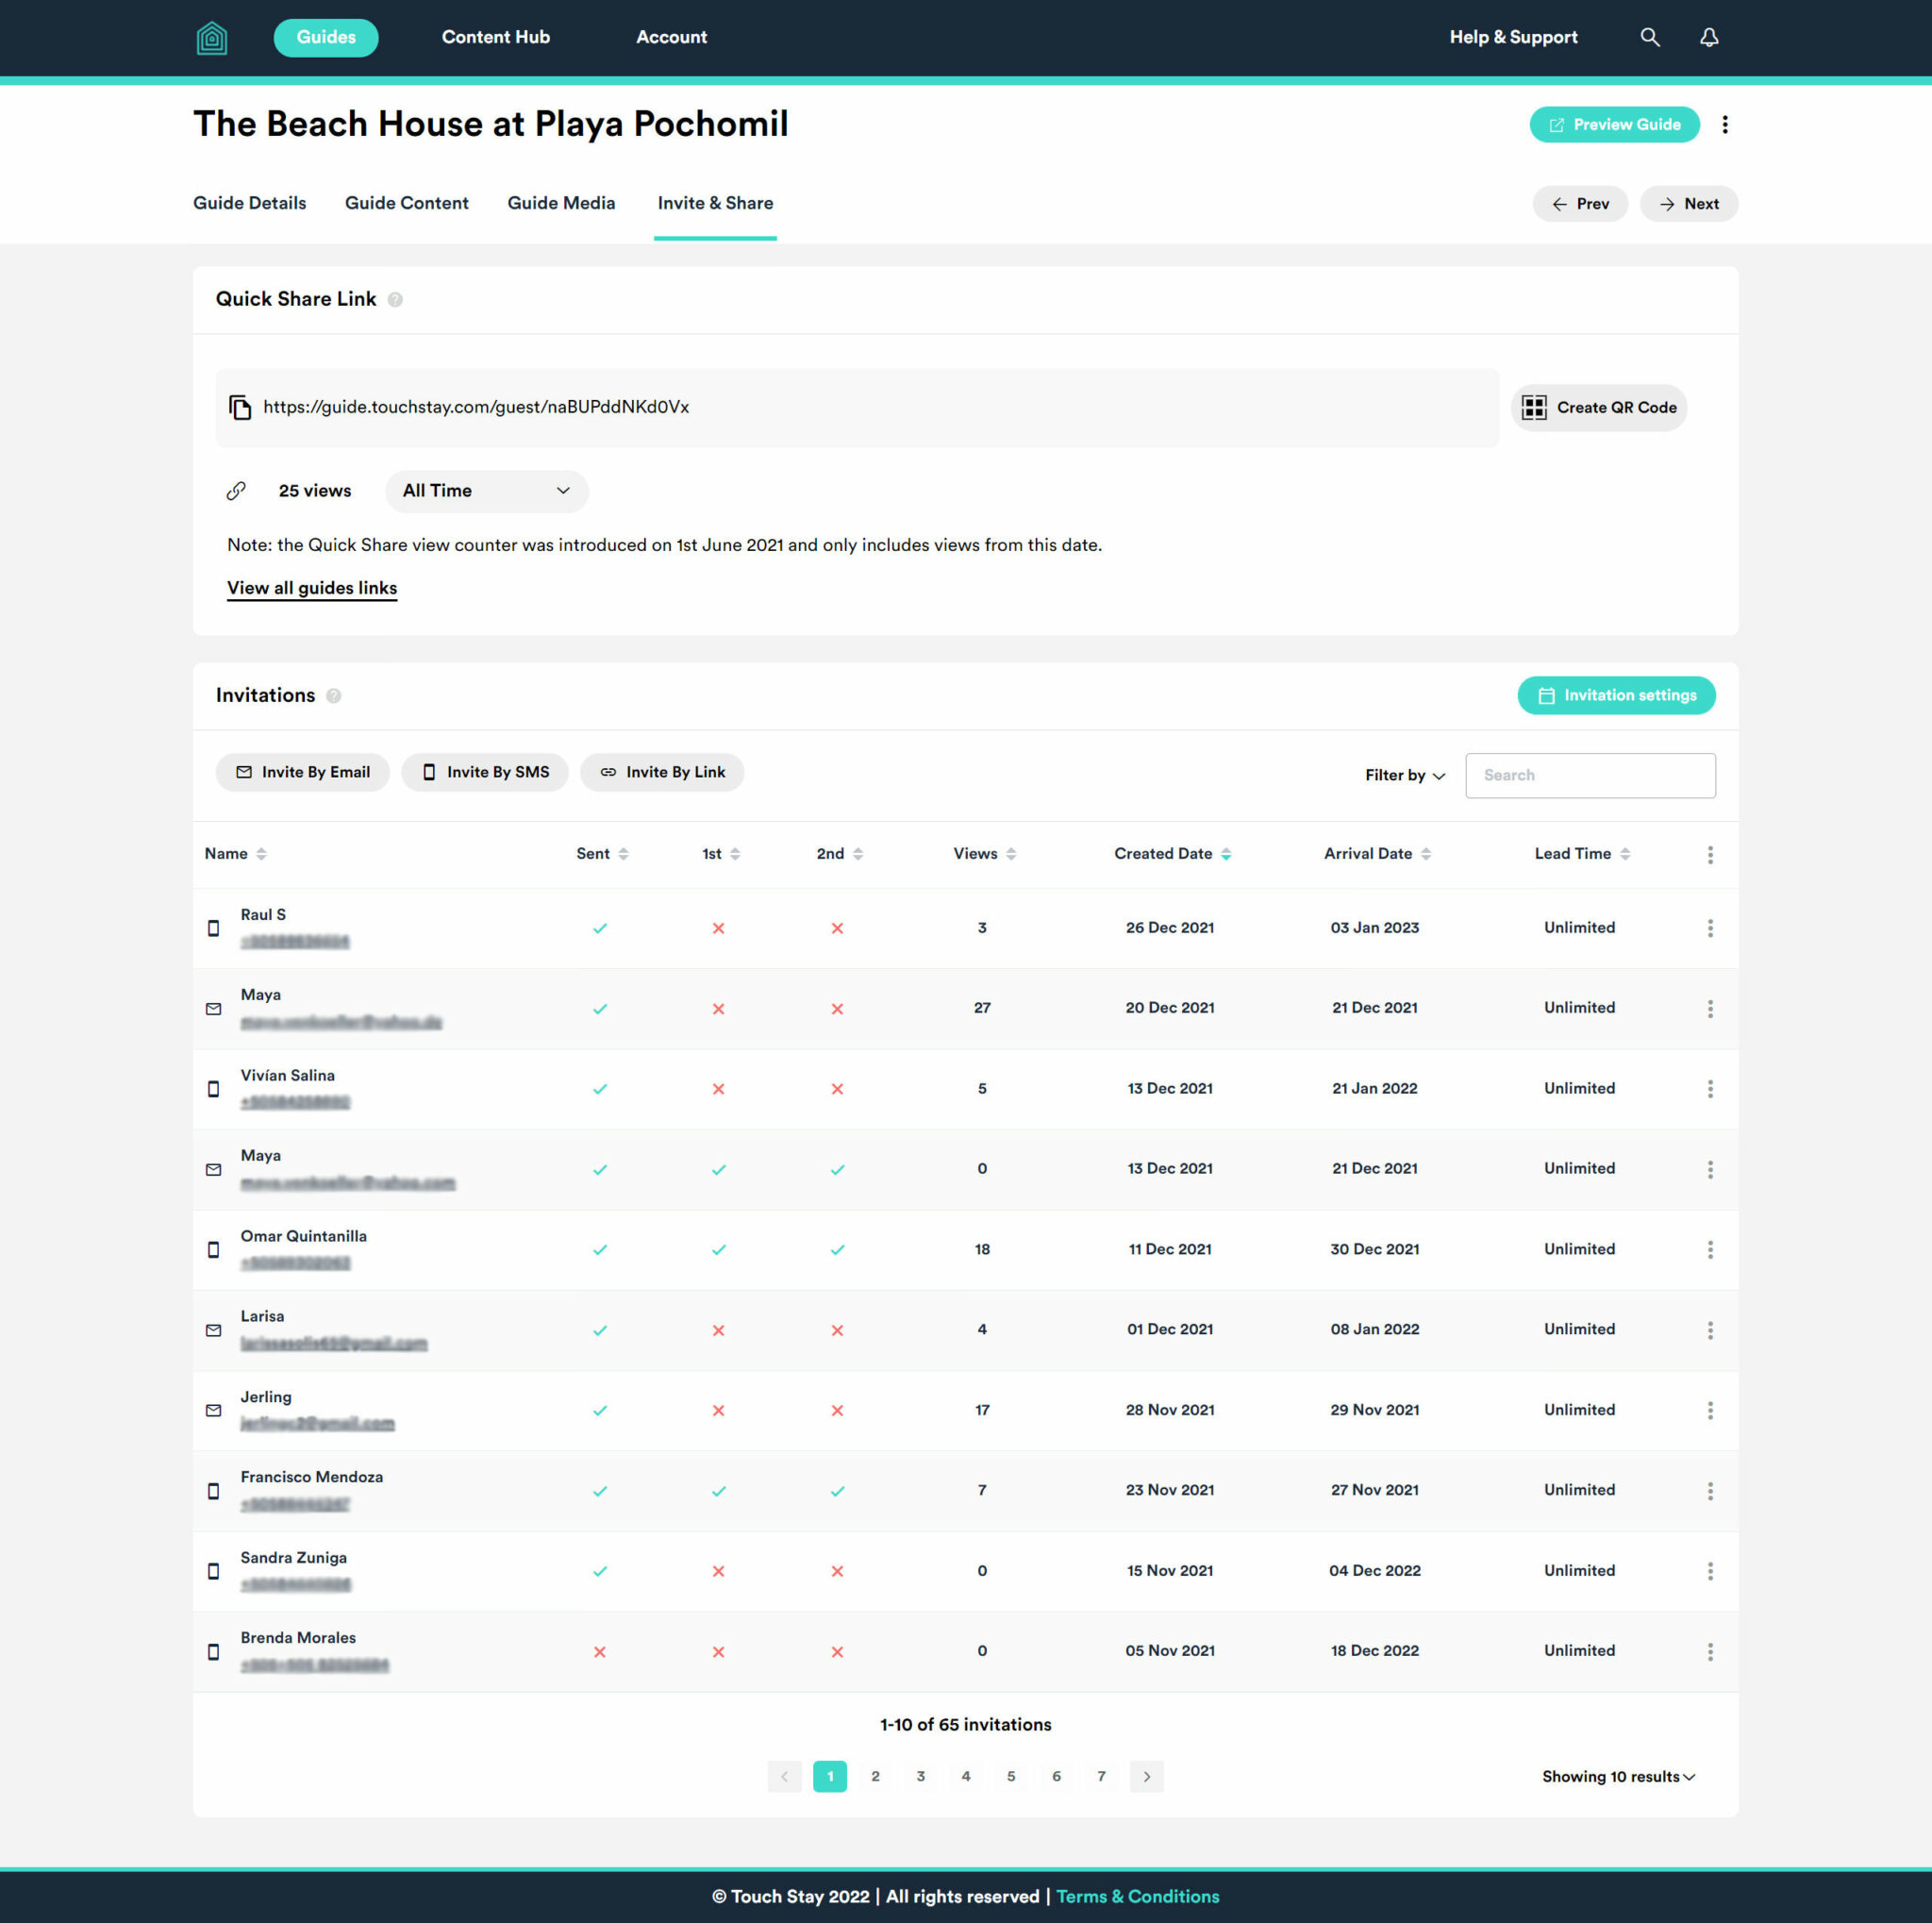Open Content Hub menu item

coord(496,38)
